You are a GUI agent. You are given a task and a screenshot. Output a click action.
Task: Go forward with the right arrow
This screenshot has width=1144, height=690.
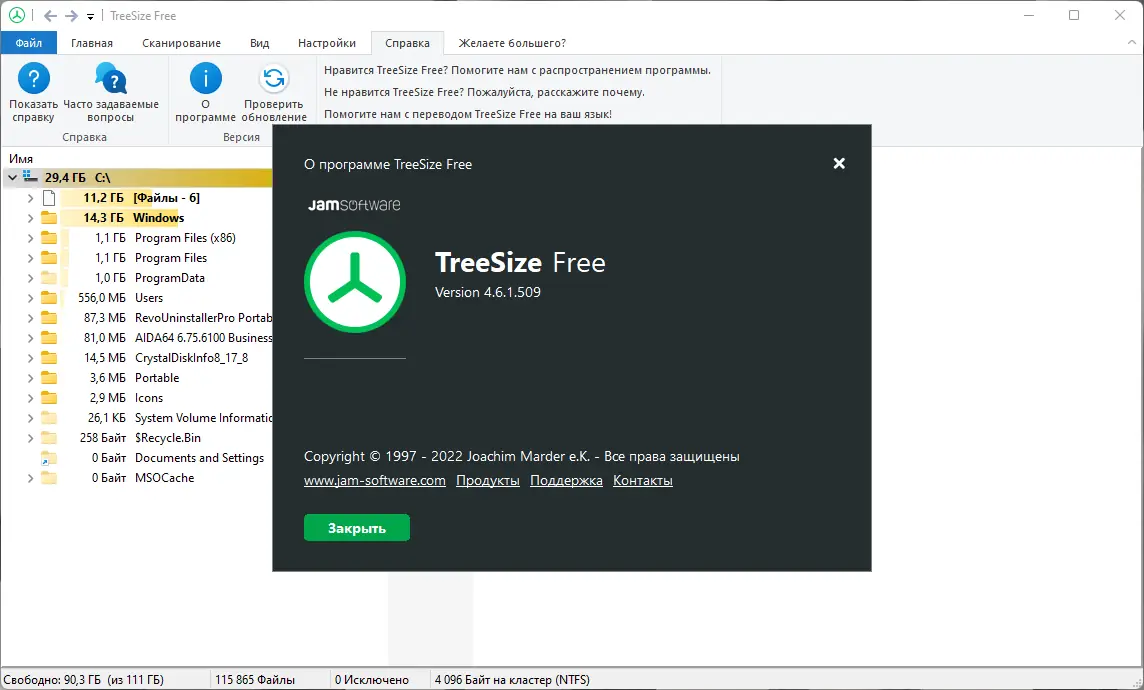click(71, 16)
